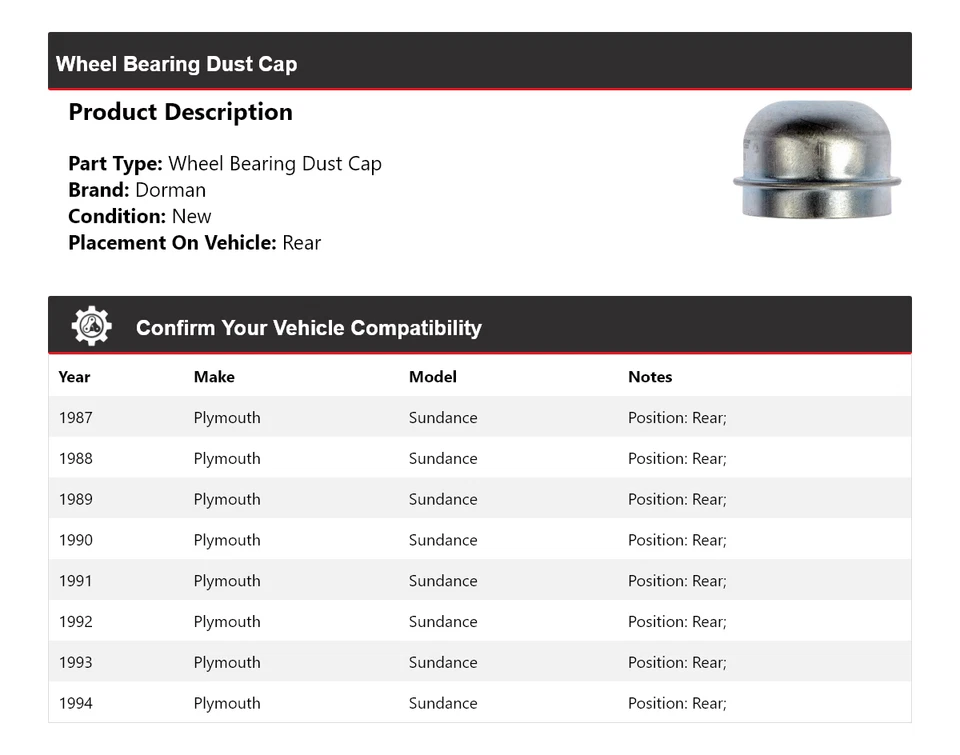Viewport: 960px width, 755px height.
Task: Click the dust cap product image
Action: coord(816,161)
